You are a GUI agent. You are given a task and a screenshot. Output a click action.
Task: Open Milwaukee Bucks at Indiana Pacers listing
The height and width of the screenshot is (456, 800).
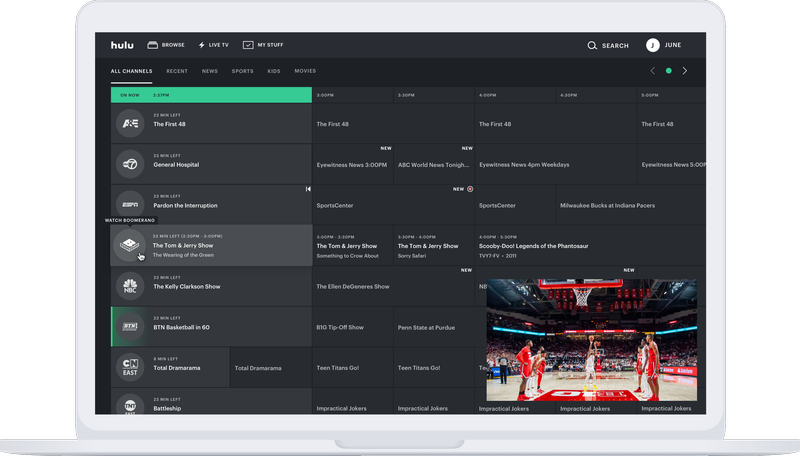click(x=631, y=205)
